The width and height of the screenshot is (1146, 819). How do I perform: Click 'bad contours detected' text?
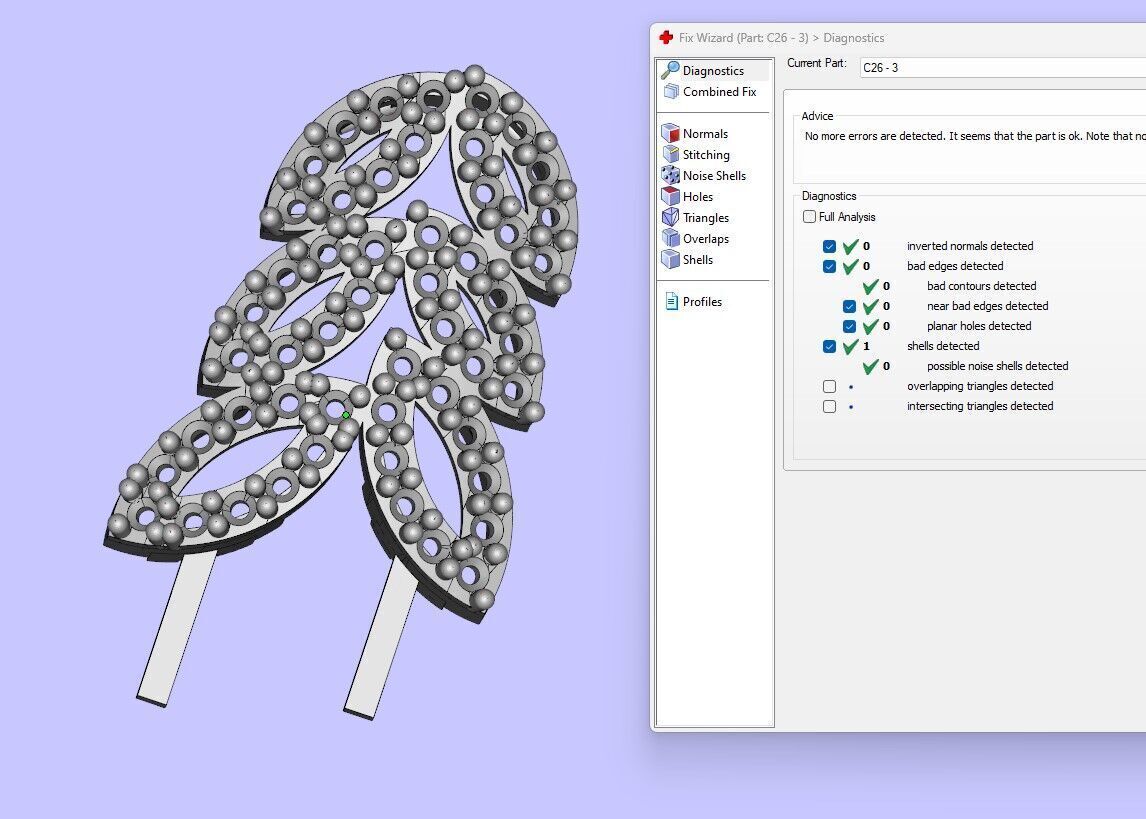pyautogui.click(x=982, y=286)
